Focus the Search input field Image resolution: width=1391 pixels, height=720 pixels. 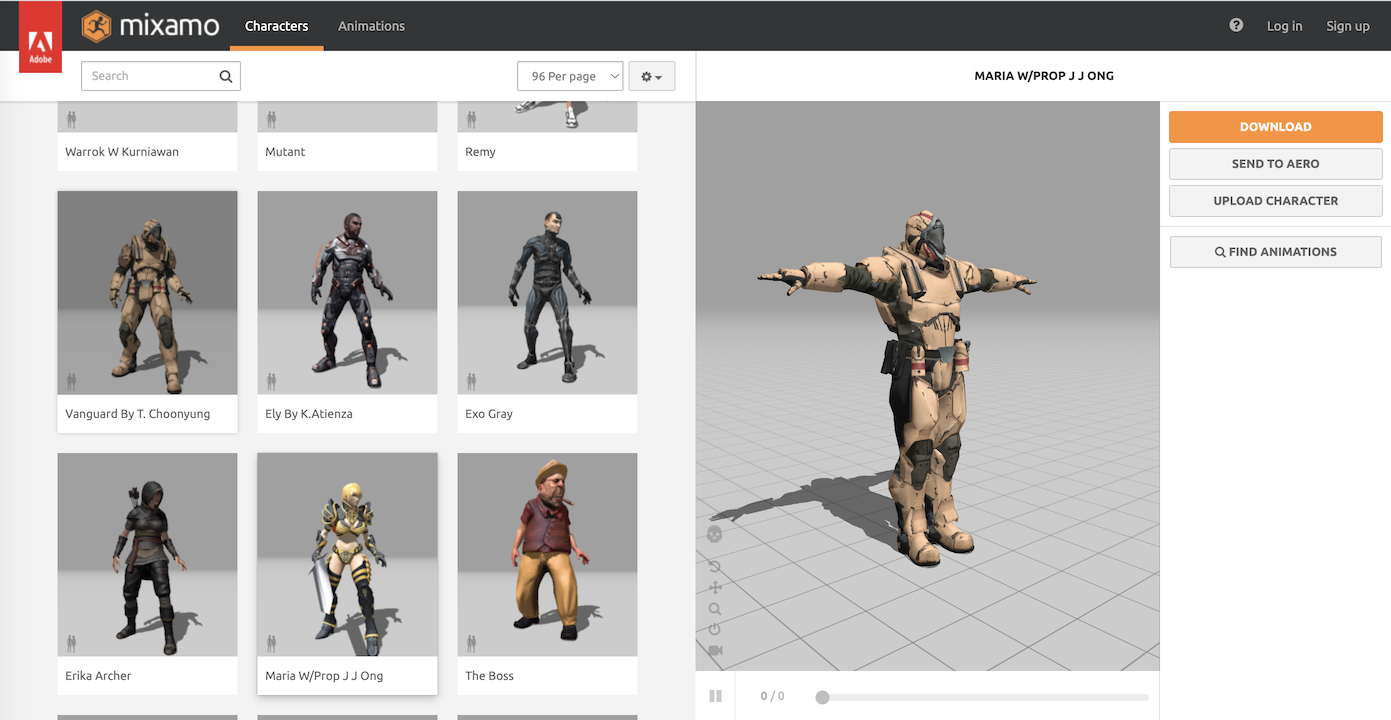pos(161,76)
